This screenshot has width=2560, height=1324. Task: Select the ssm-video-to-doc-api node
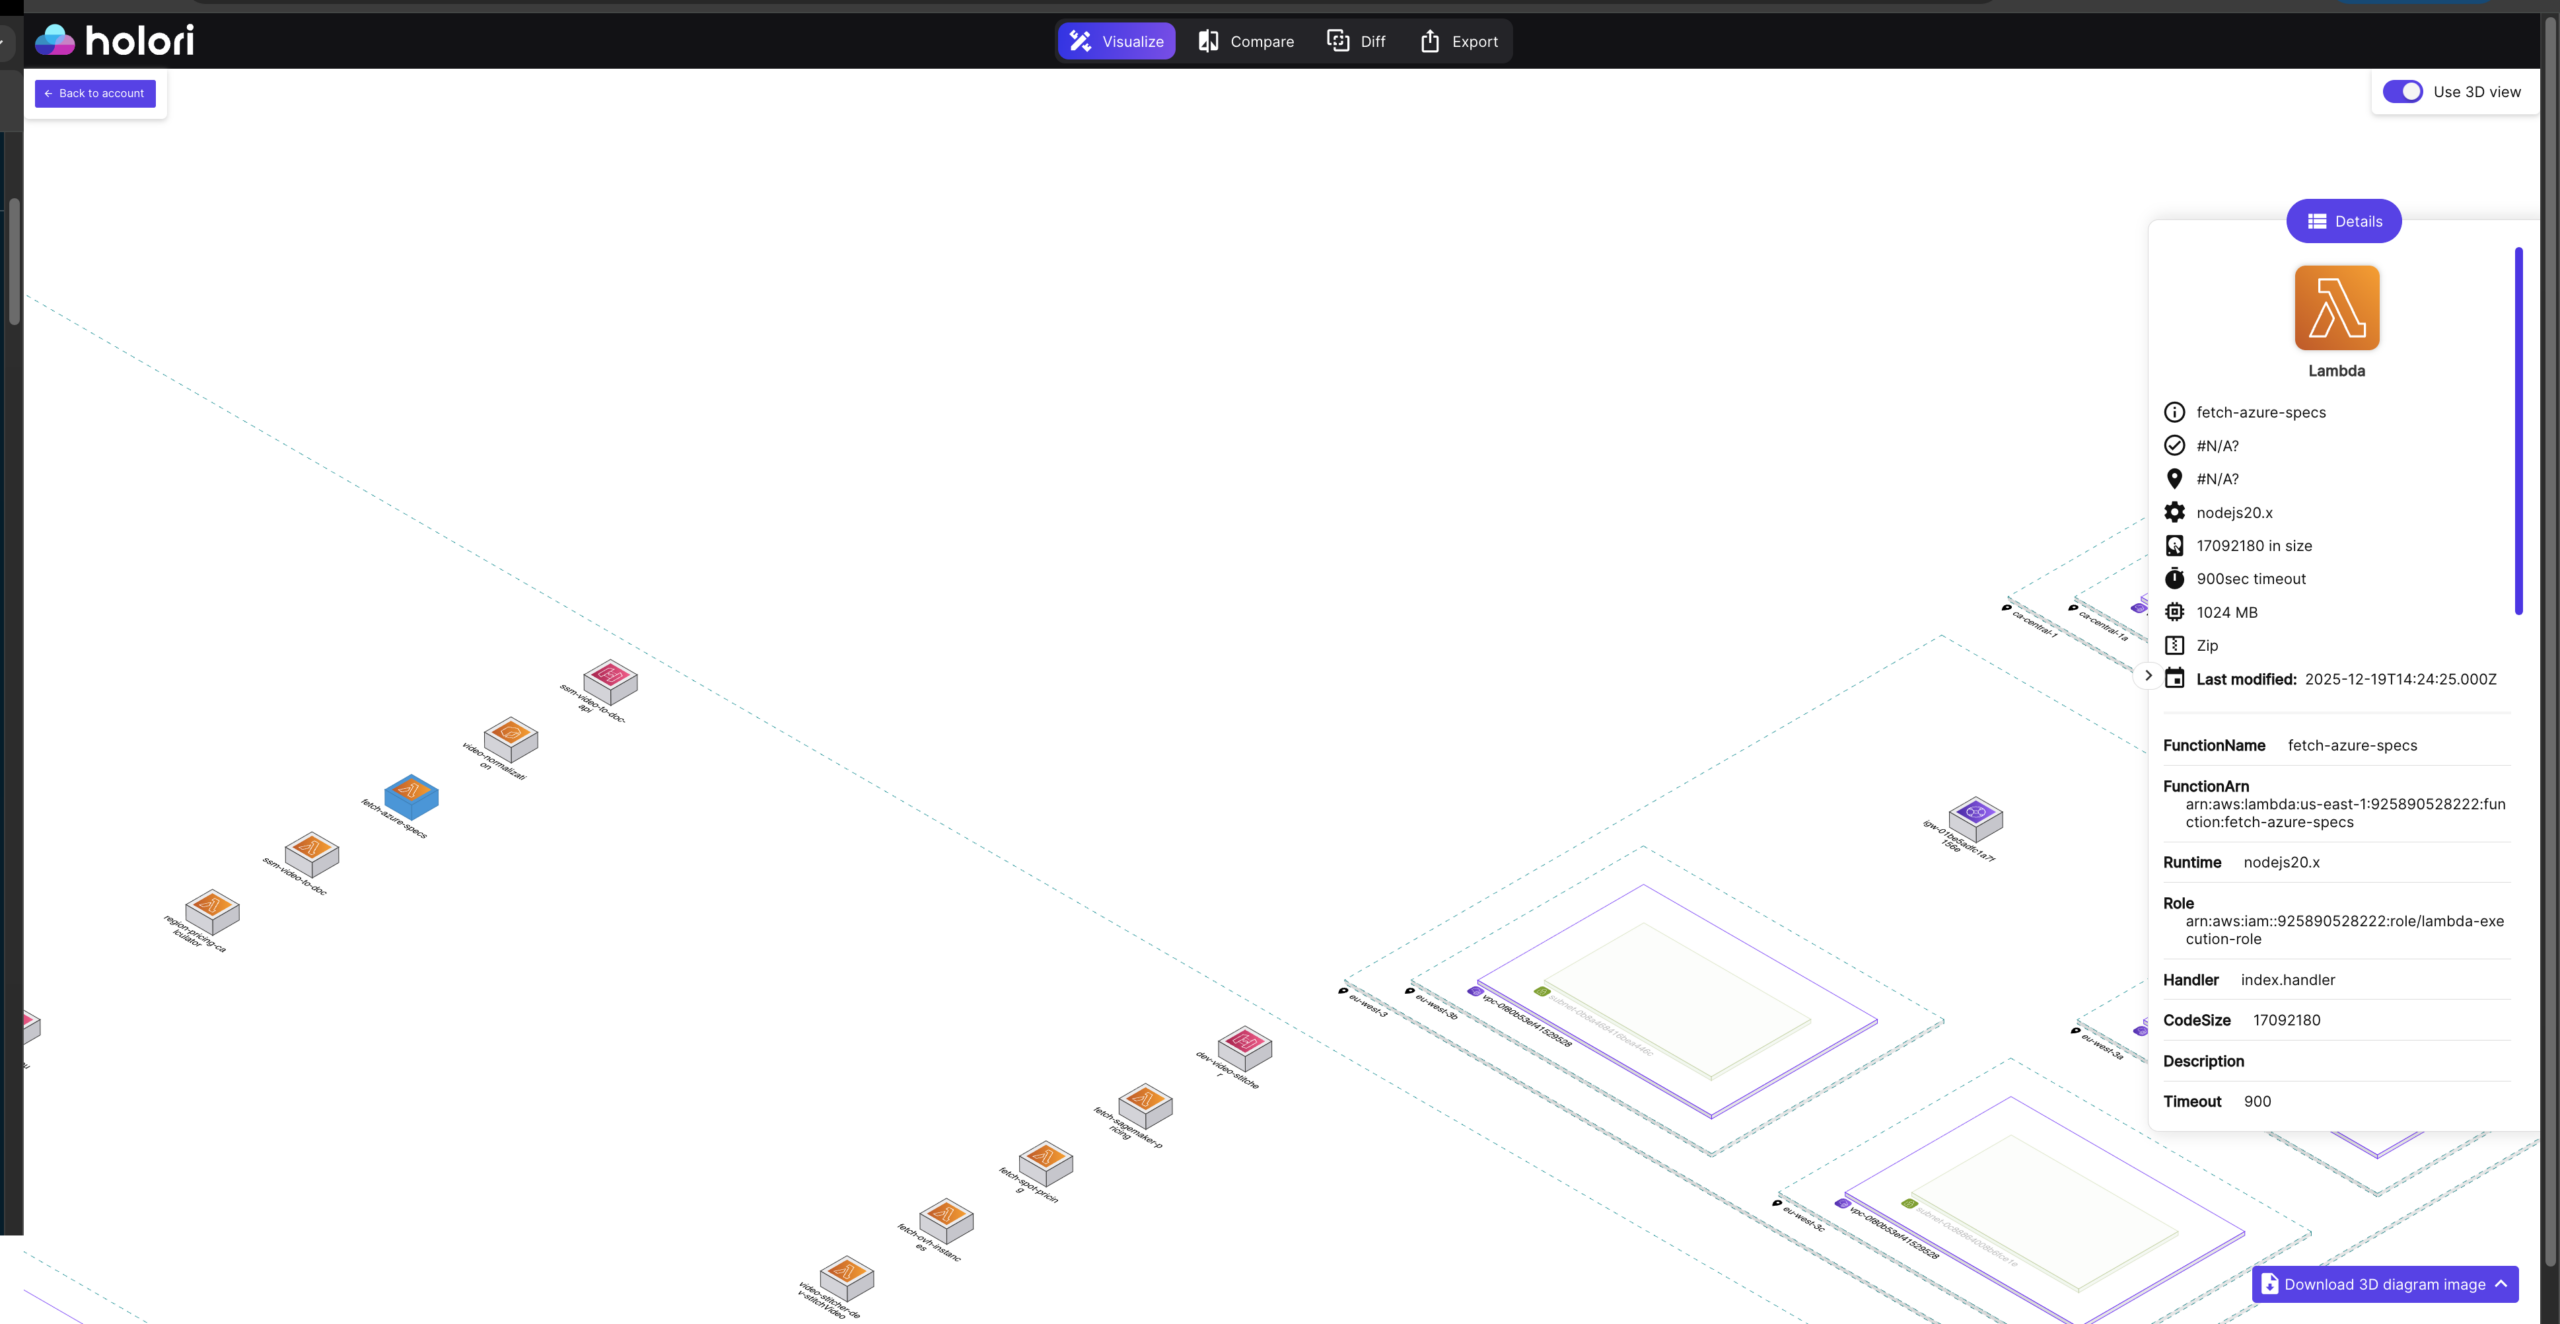coord(611,682)
